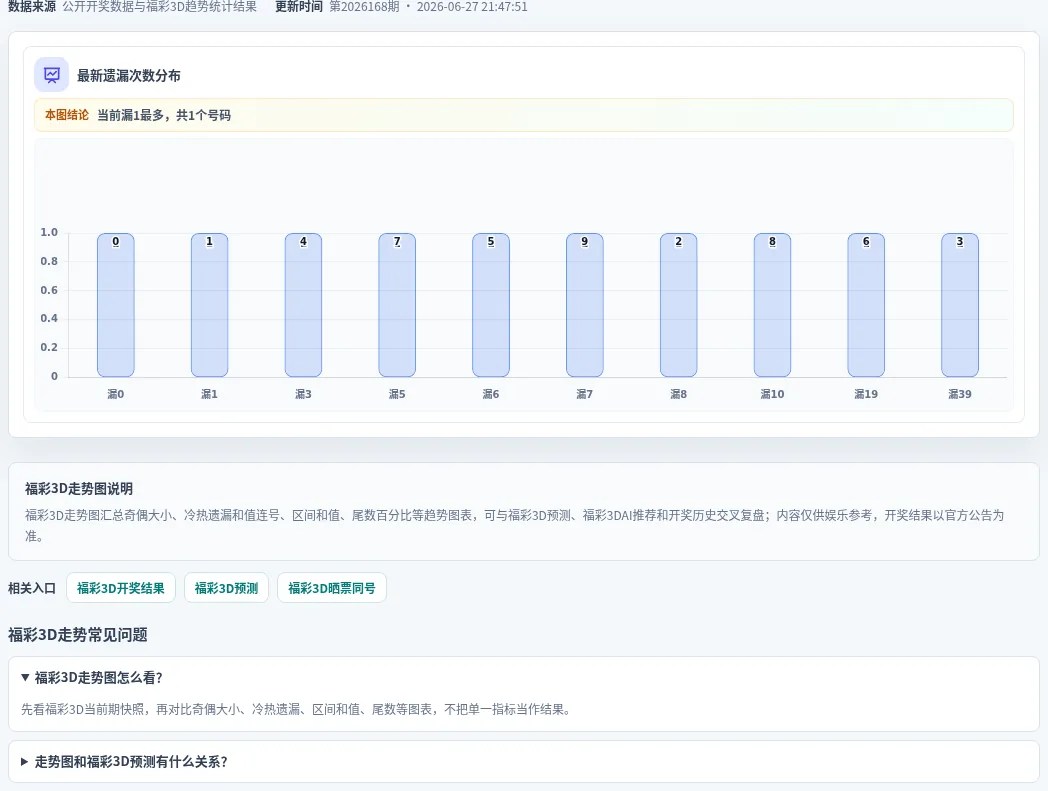
Task: Click the x-axis label 漏10
Action: [x=772, y=394]
